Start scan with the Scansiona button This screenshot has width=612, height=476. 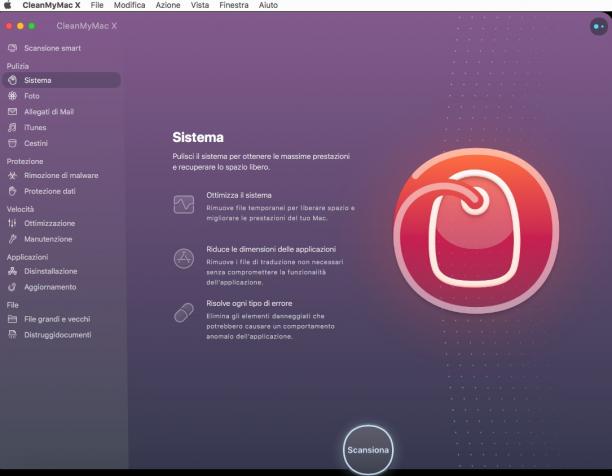tap(368, 450)
